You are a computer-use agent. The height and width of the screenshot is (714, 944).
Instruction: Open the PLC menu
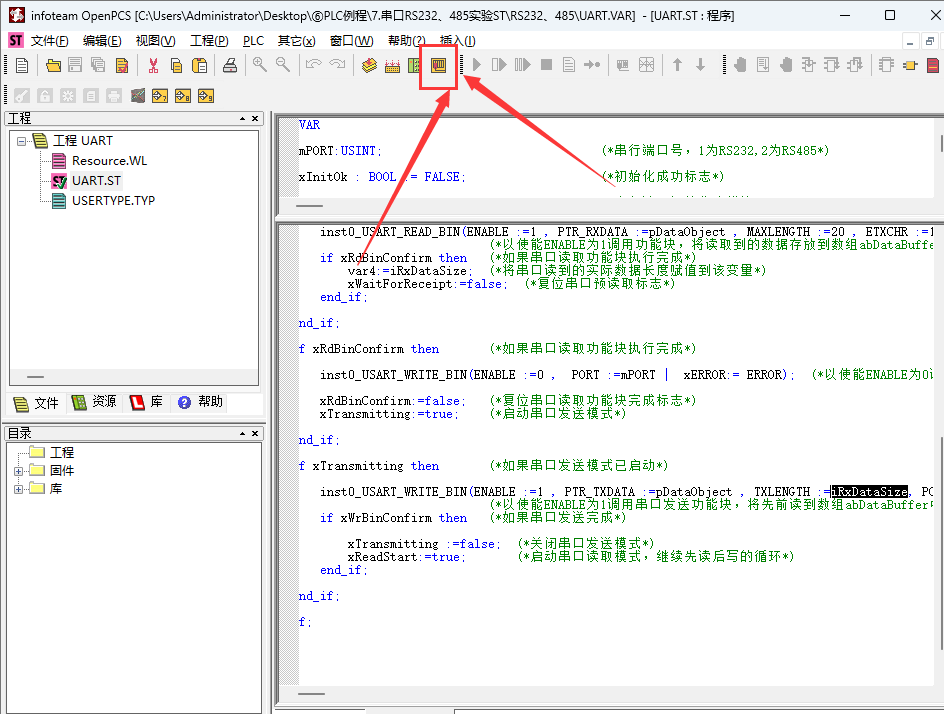tap(253, 41)
